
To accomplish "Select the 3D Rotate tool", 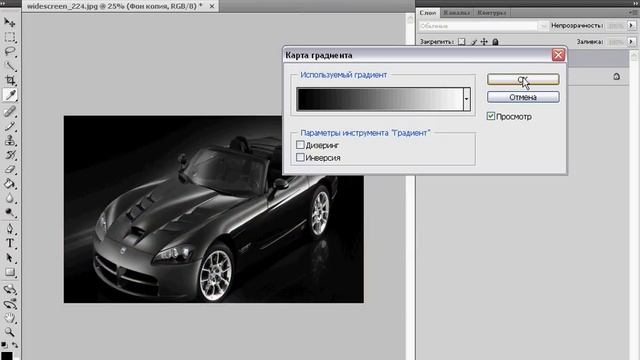I will point(10,289).
